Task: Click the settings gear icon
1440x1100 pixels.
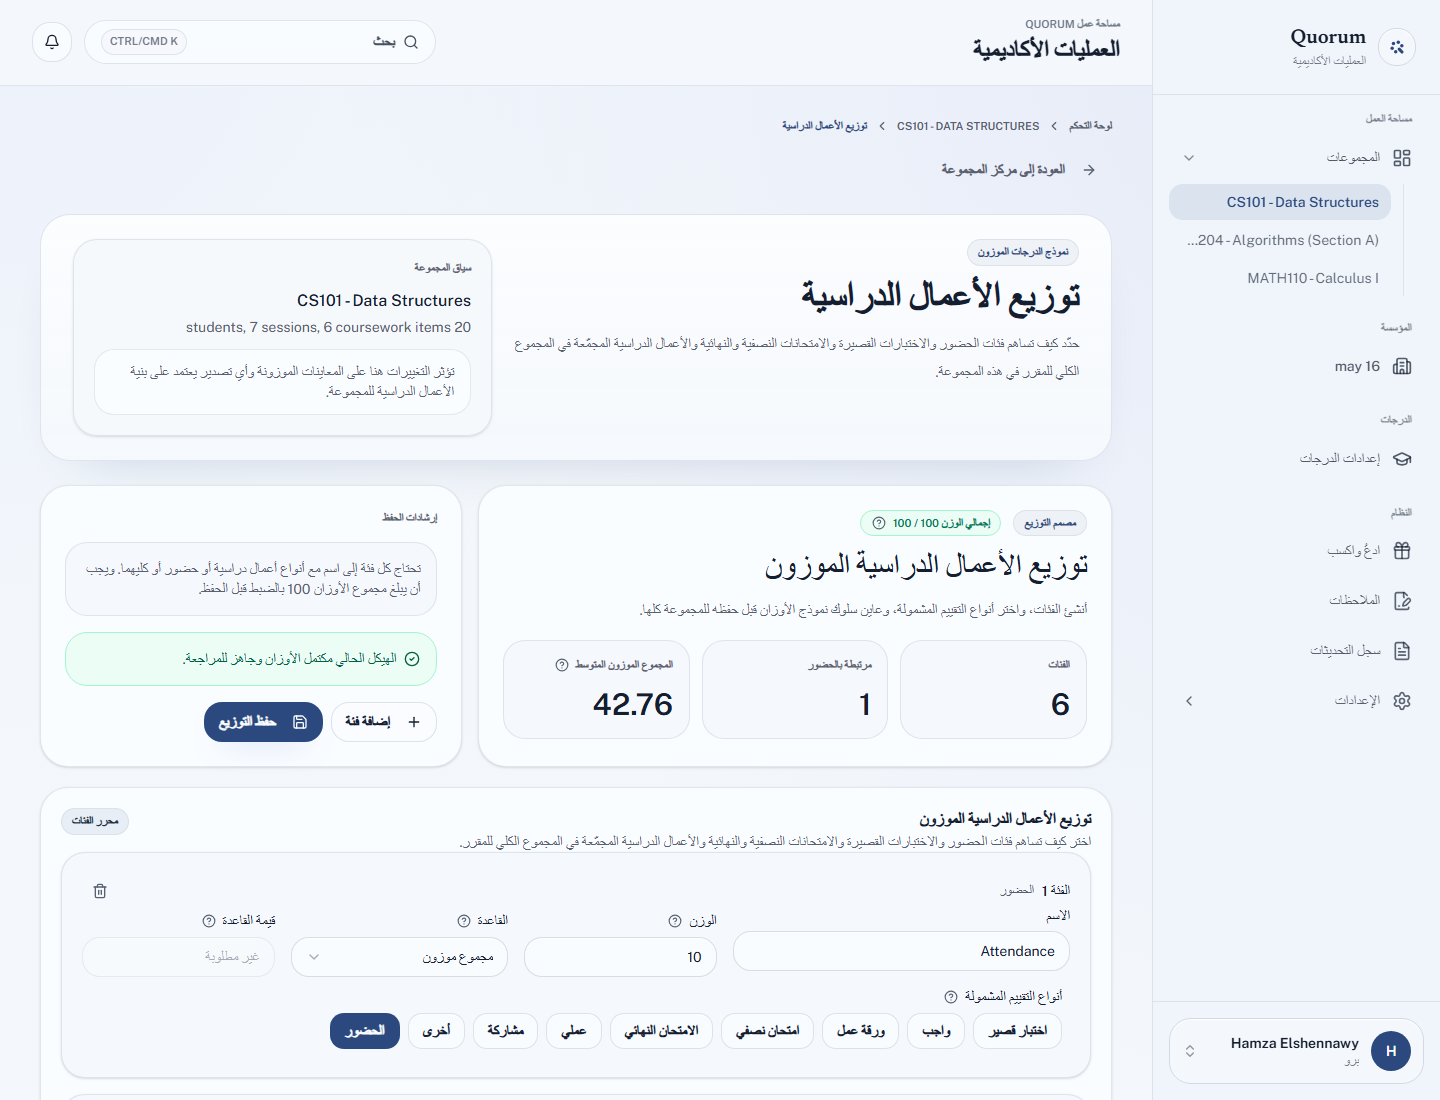Action: pos(1402,701)
